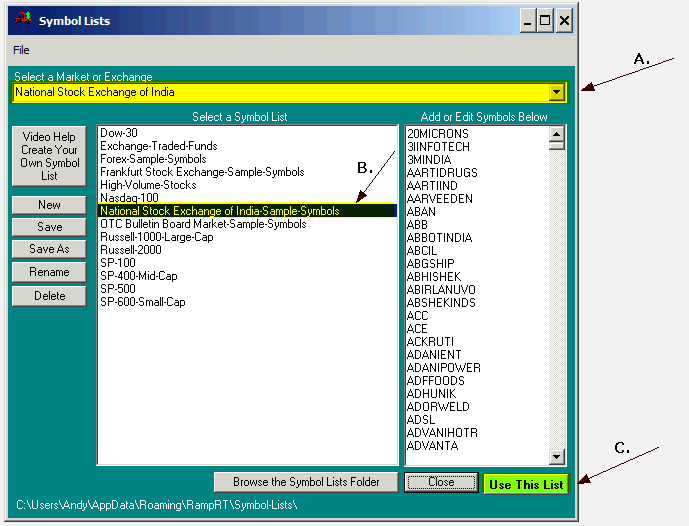Click the ACKRUTI symbol
This screenshot has width=689, height=526.
430,342
